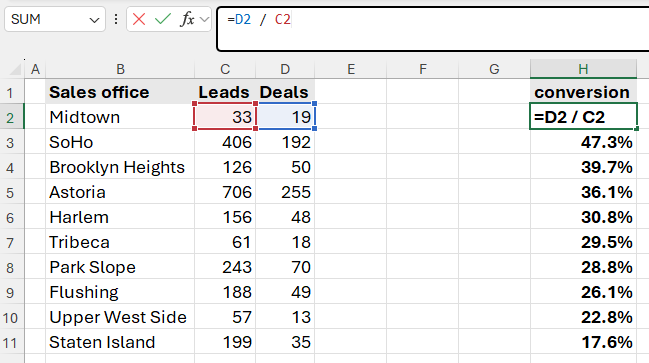Select all cells via the corner triangle
The width and height of the screenshot is (649, 363).
click(x=15, y=69)
